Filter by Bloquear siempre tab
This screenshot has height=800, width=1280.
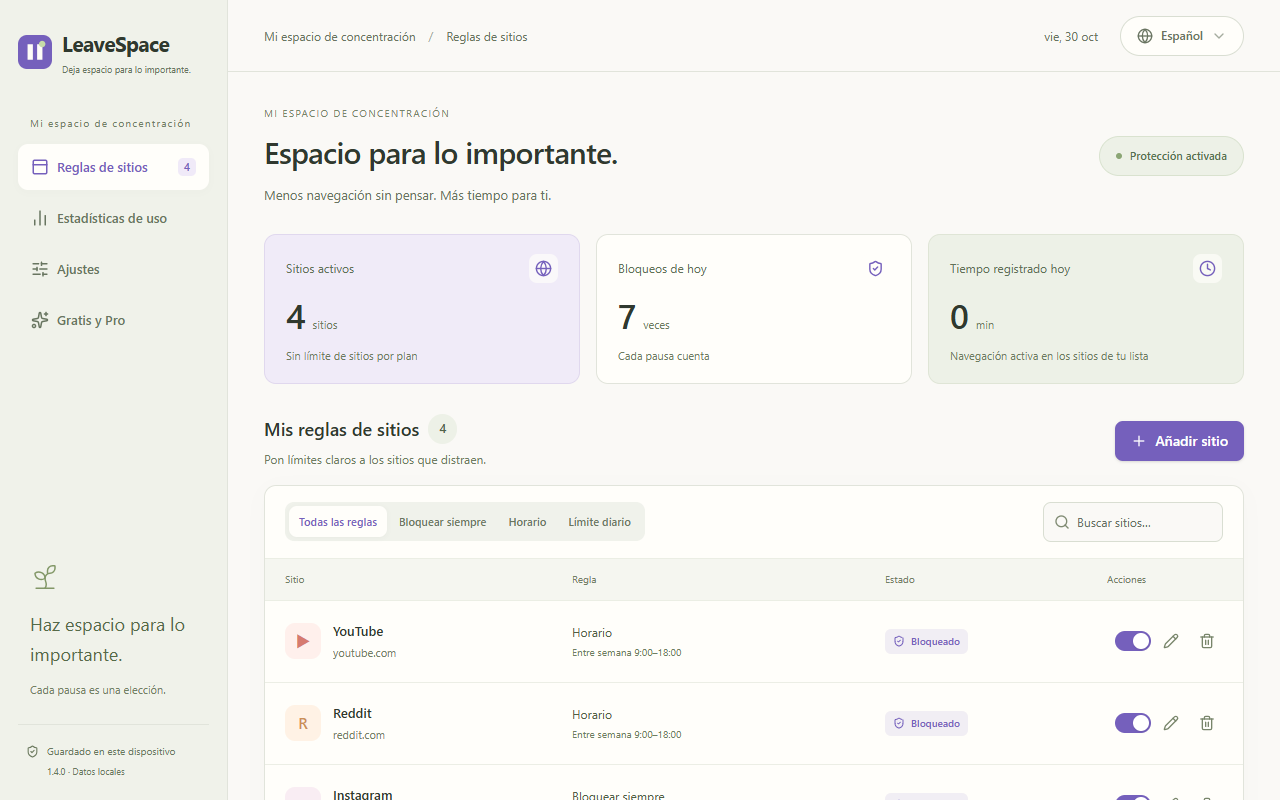[x=443, y=522]
